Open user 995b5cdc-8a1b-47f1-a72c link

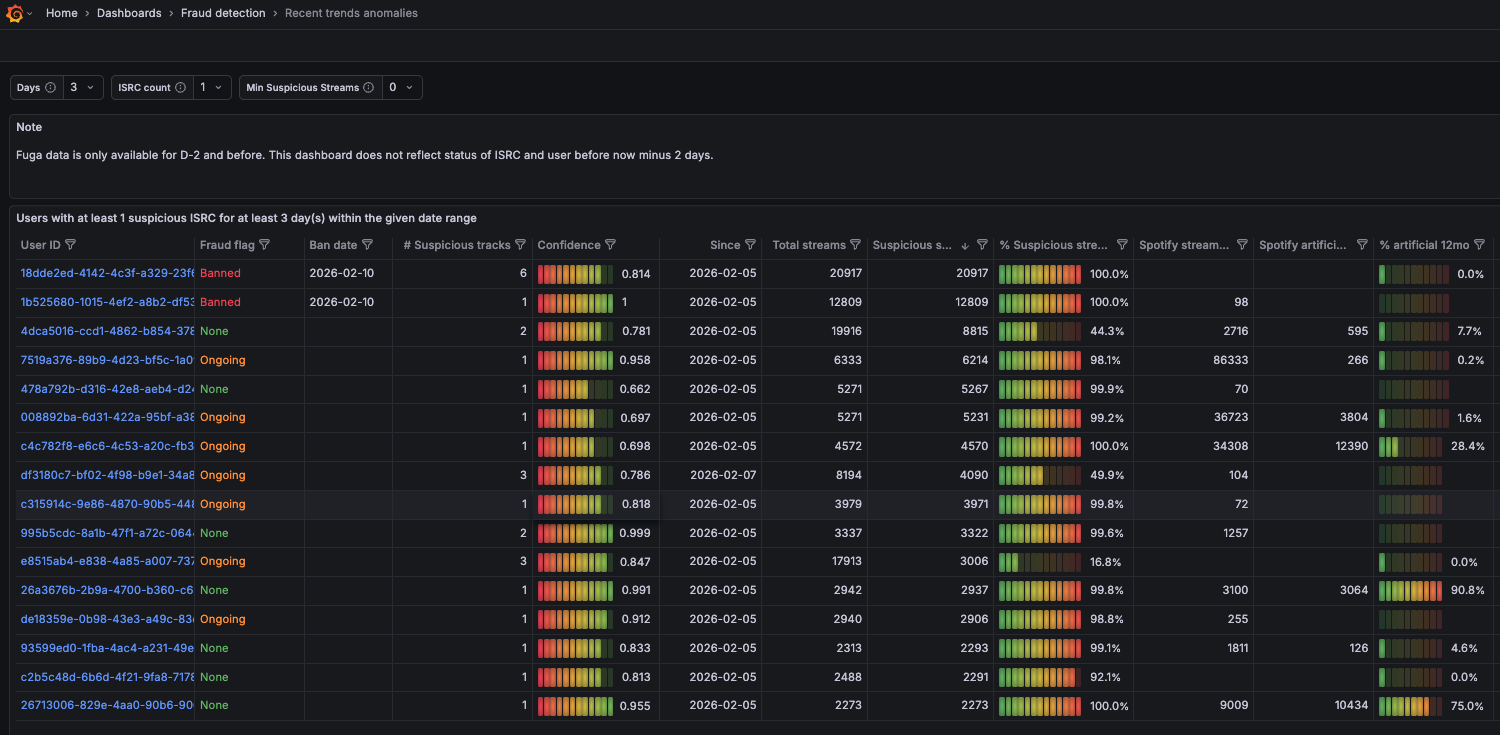coord(108,533)
